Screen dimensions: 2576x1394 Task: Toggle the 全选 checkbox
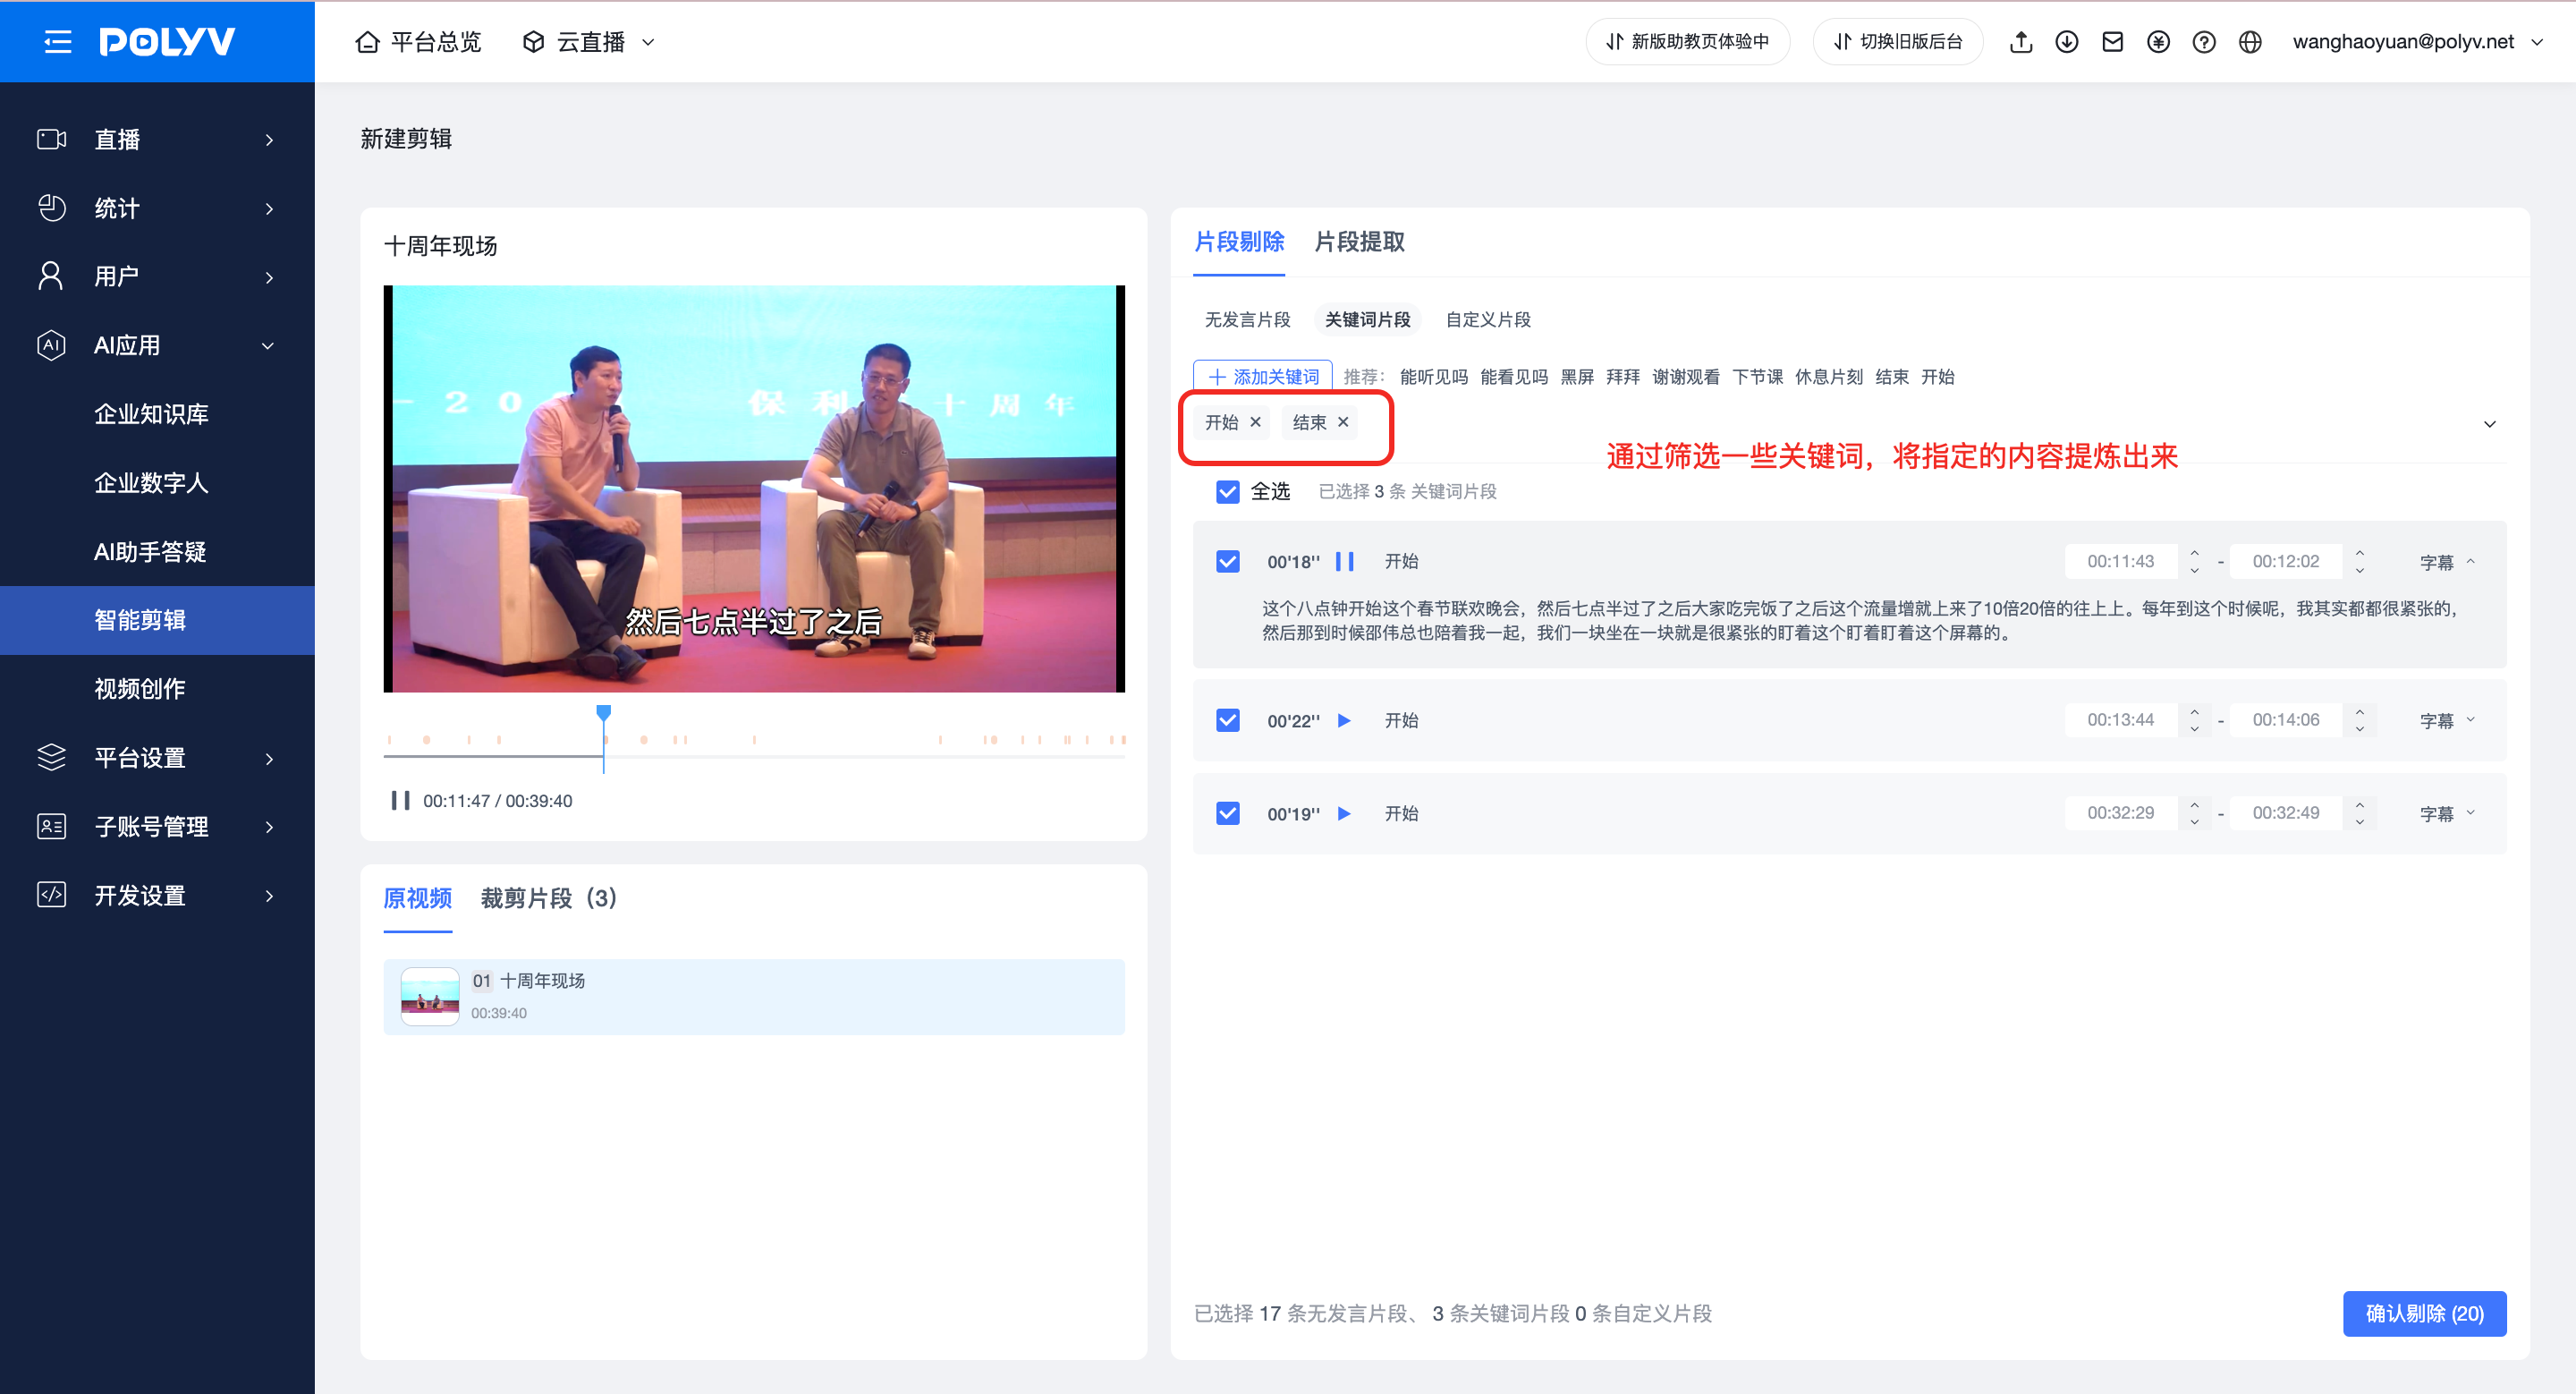[1228, 491]
